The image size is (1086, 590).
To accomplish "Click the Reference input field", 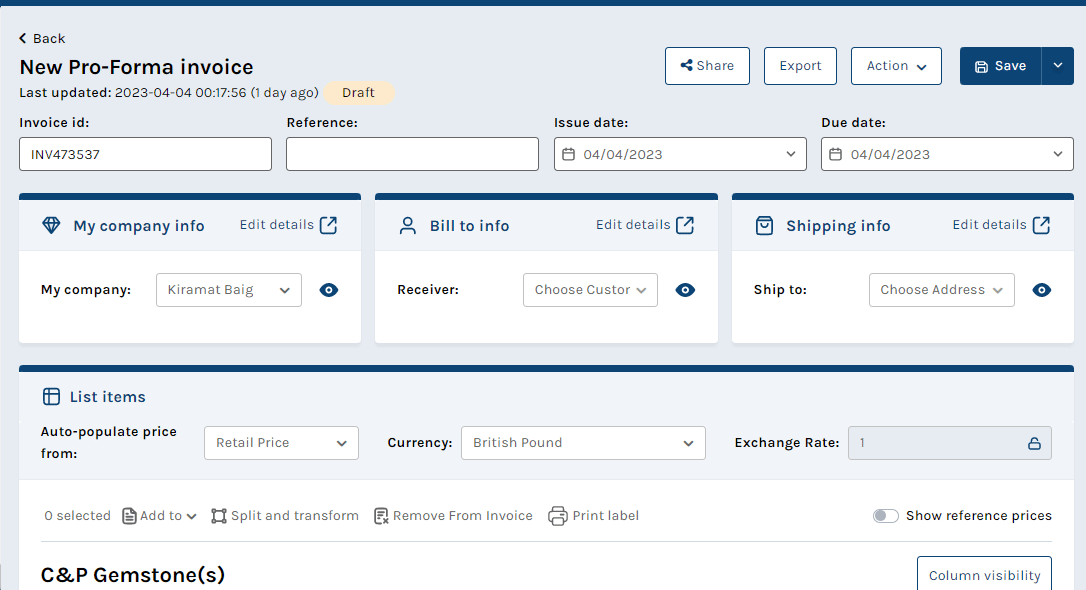I will point(412,154).
